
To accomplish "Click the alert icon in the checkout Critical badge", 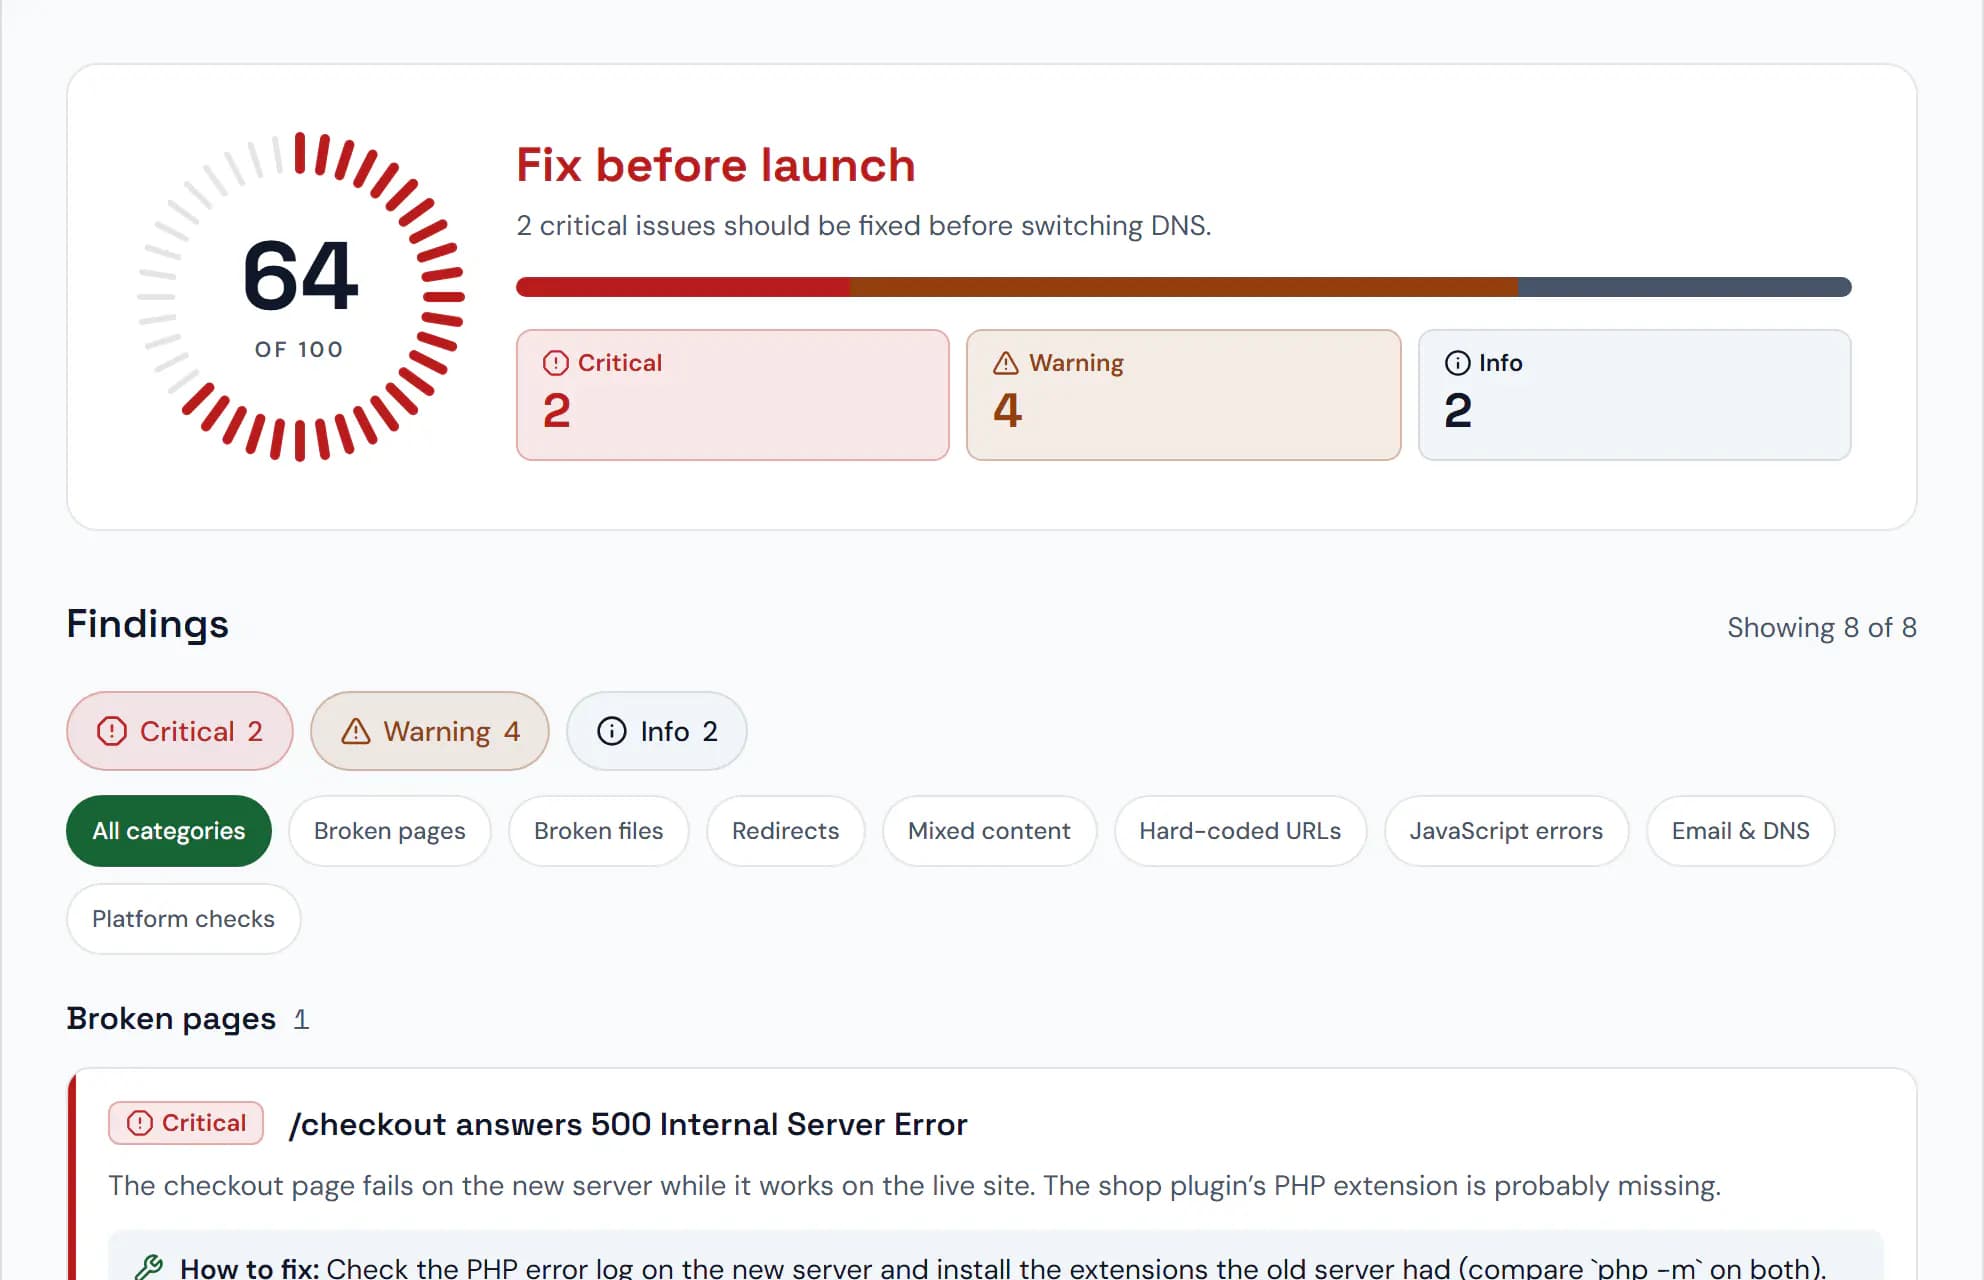I will (x=140, y=1123).
